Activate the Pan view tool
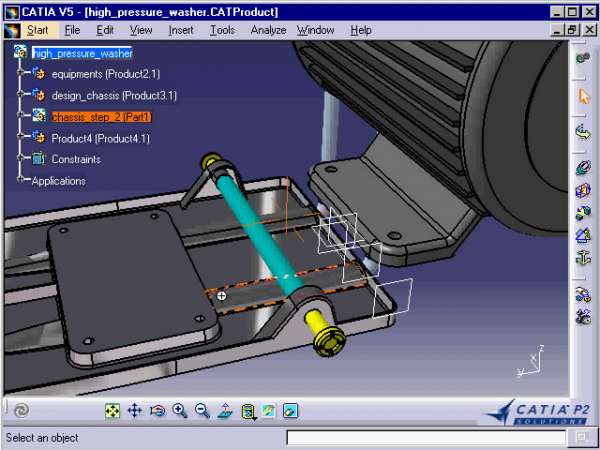 [135, 411]
